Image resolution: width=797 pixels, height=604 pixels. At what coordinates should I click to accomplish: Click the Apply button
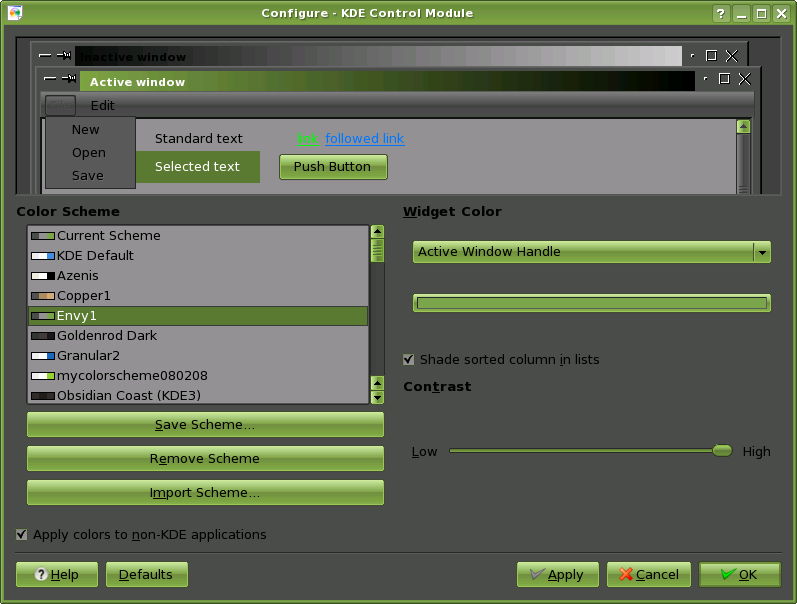pyautogui.click(x=558, y=575)
